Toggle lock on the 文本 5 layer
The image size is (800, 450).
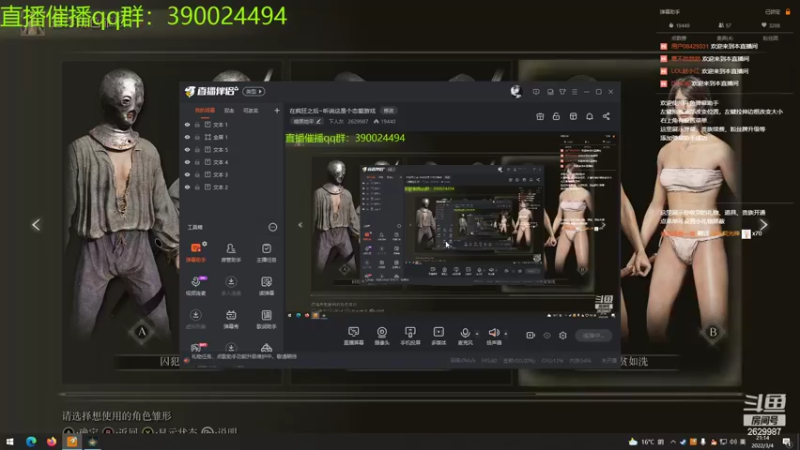tap(197, 149)
